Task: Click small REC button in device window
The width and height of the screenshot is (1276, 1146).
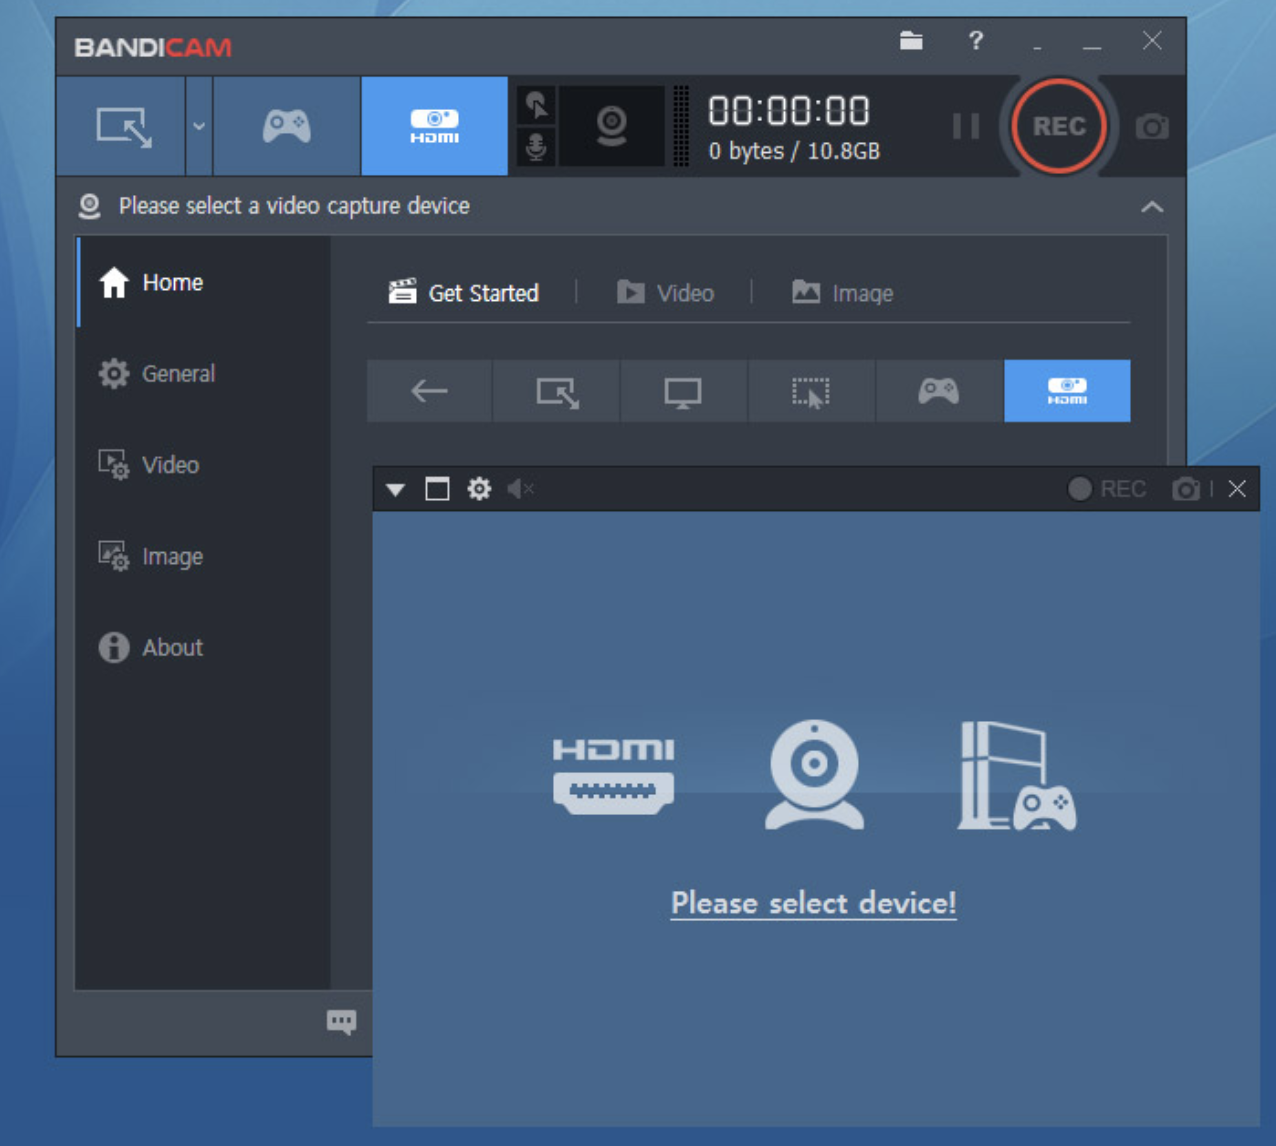Action: 1106,489
